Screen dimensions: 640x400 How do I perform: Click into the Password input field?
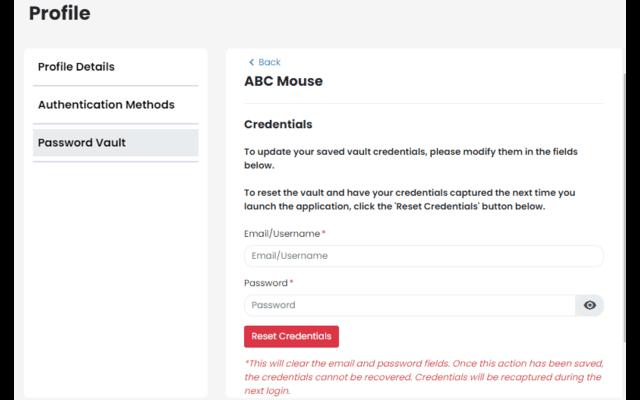410,305
